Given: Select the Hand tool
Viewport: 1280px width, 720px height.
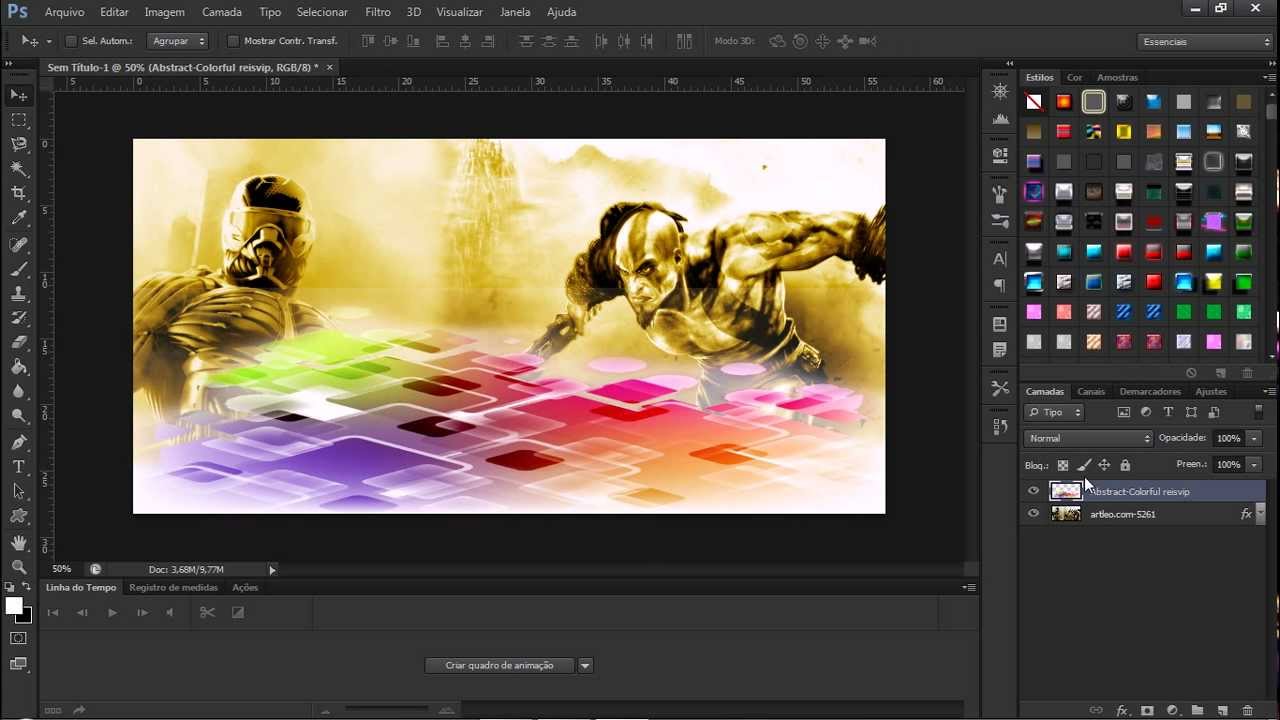Looking at the screenshot, I should pos(19,542).
